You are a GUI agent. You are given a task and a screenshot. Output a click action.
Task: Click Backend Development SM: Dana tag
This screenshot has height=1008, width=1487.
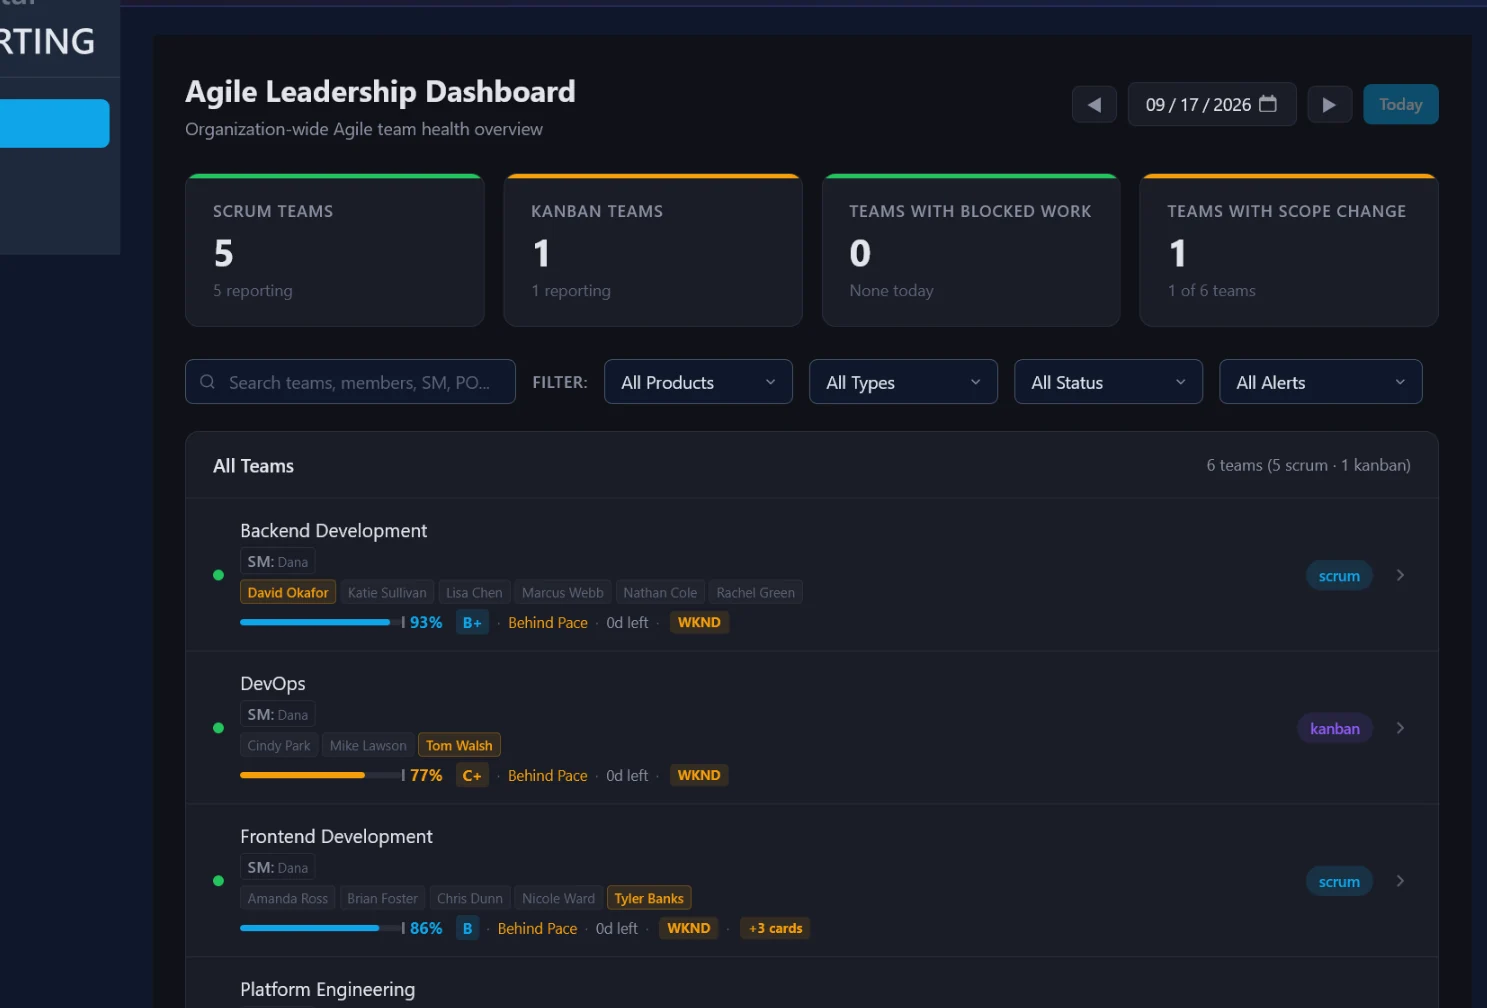click(x=278, y=562)
